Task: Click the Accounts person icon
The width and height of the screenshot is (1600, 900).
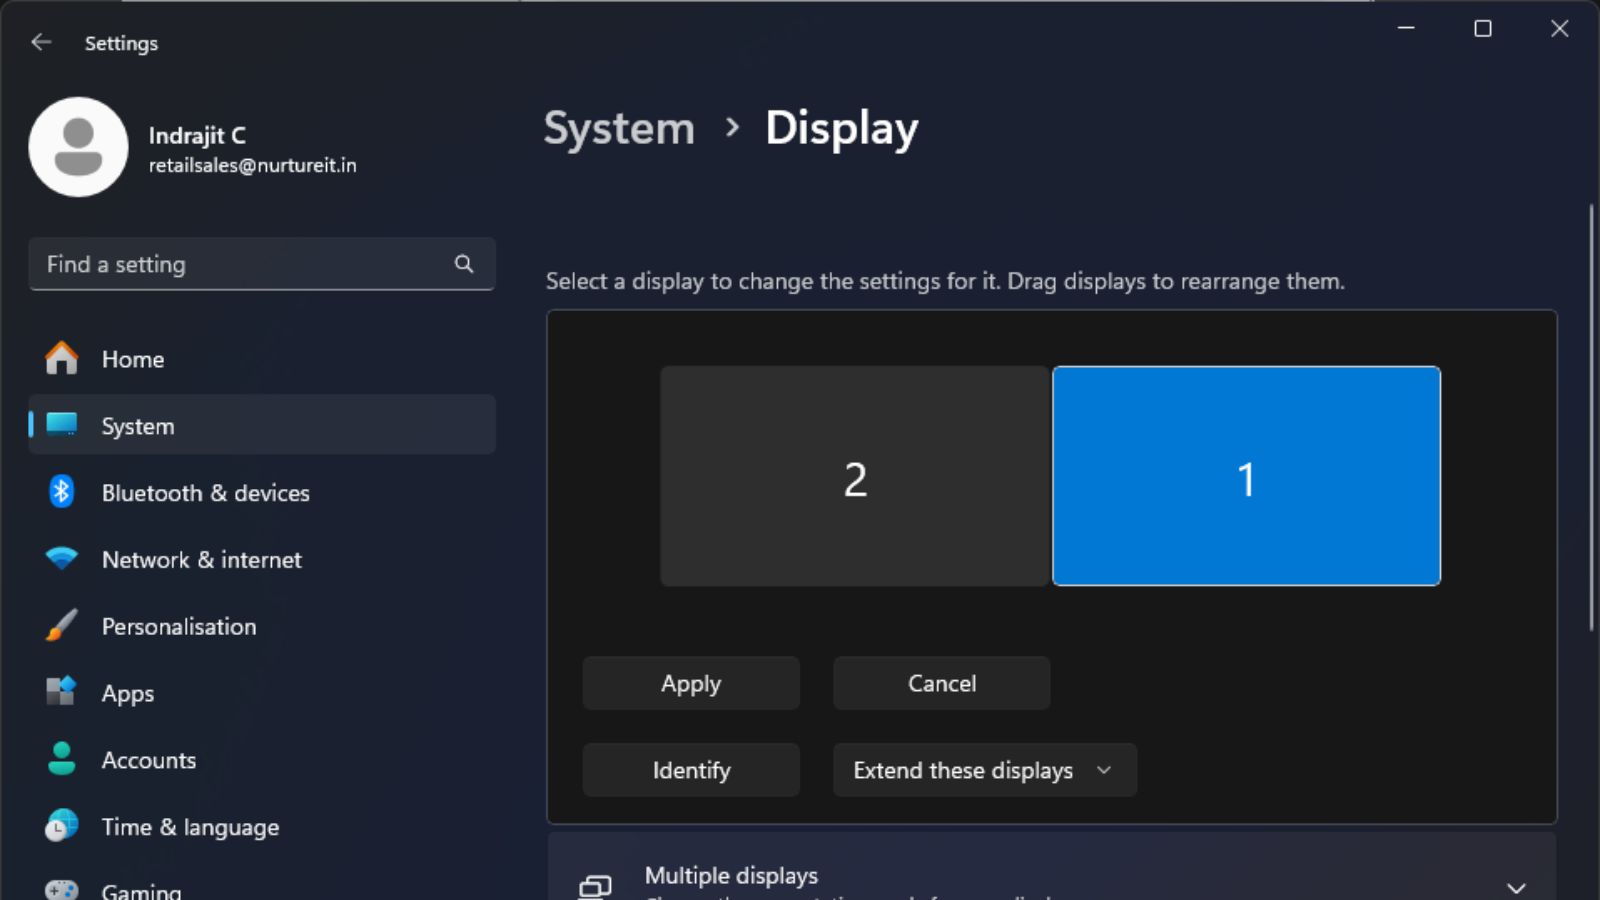Action: (61, 759)
